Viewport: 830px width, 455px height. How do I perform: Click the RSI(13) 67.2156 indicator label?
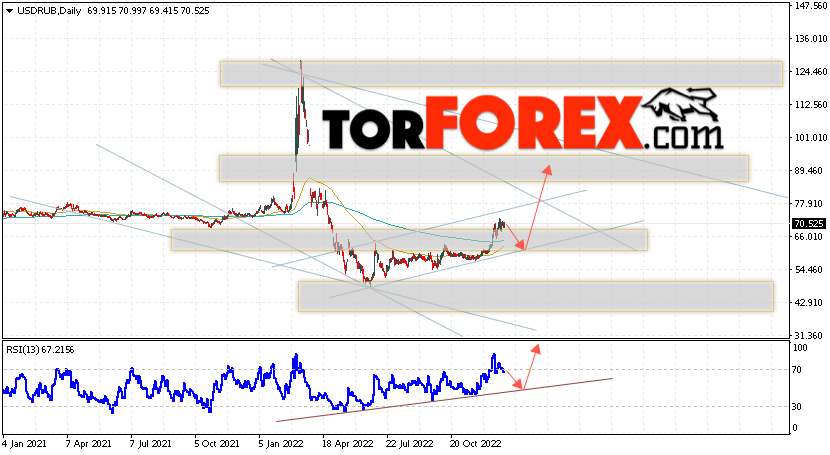(x=40, y=350)
